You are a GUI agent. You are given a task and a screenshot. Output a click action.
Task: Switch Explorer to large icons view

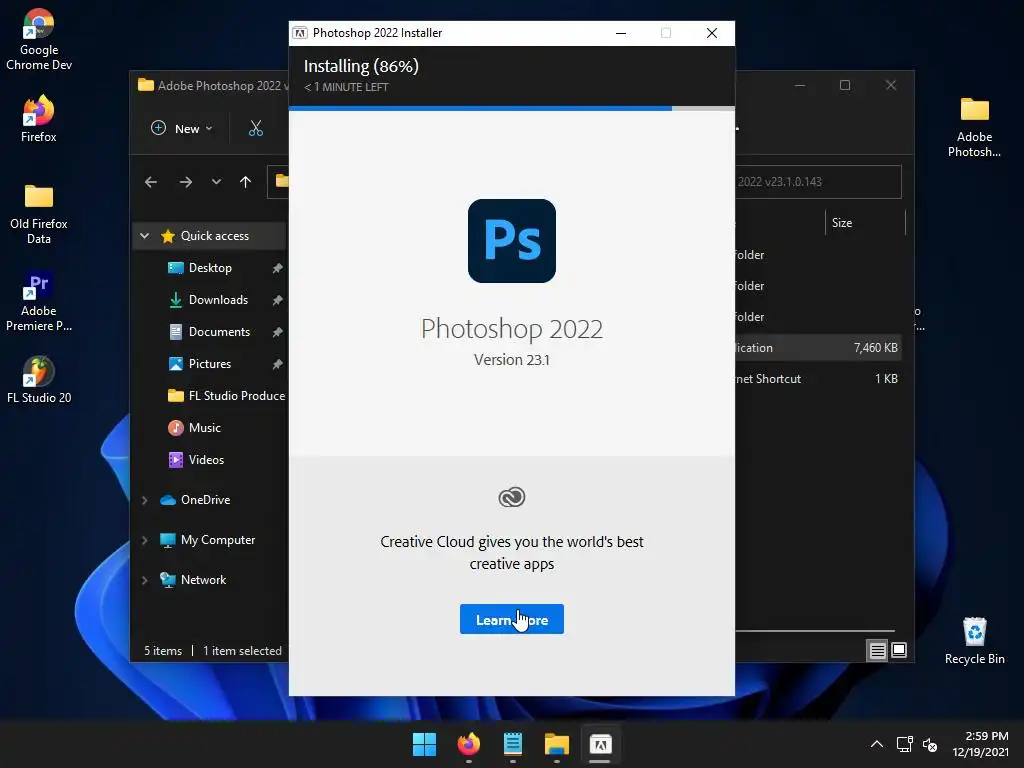(x=899, y=650)
